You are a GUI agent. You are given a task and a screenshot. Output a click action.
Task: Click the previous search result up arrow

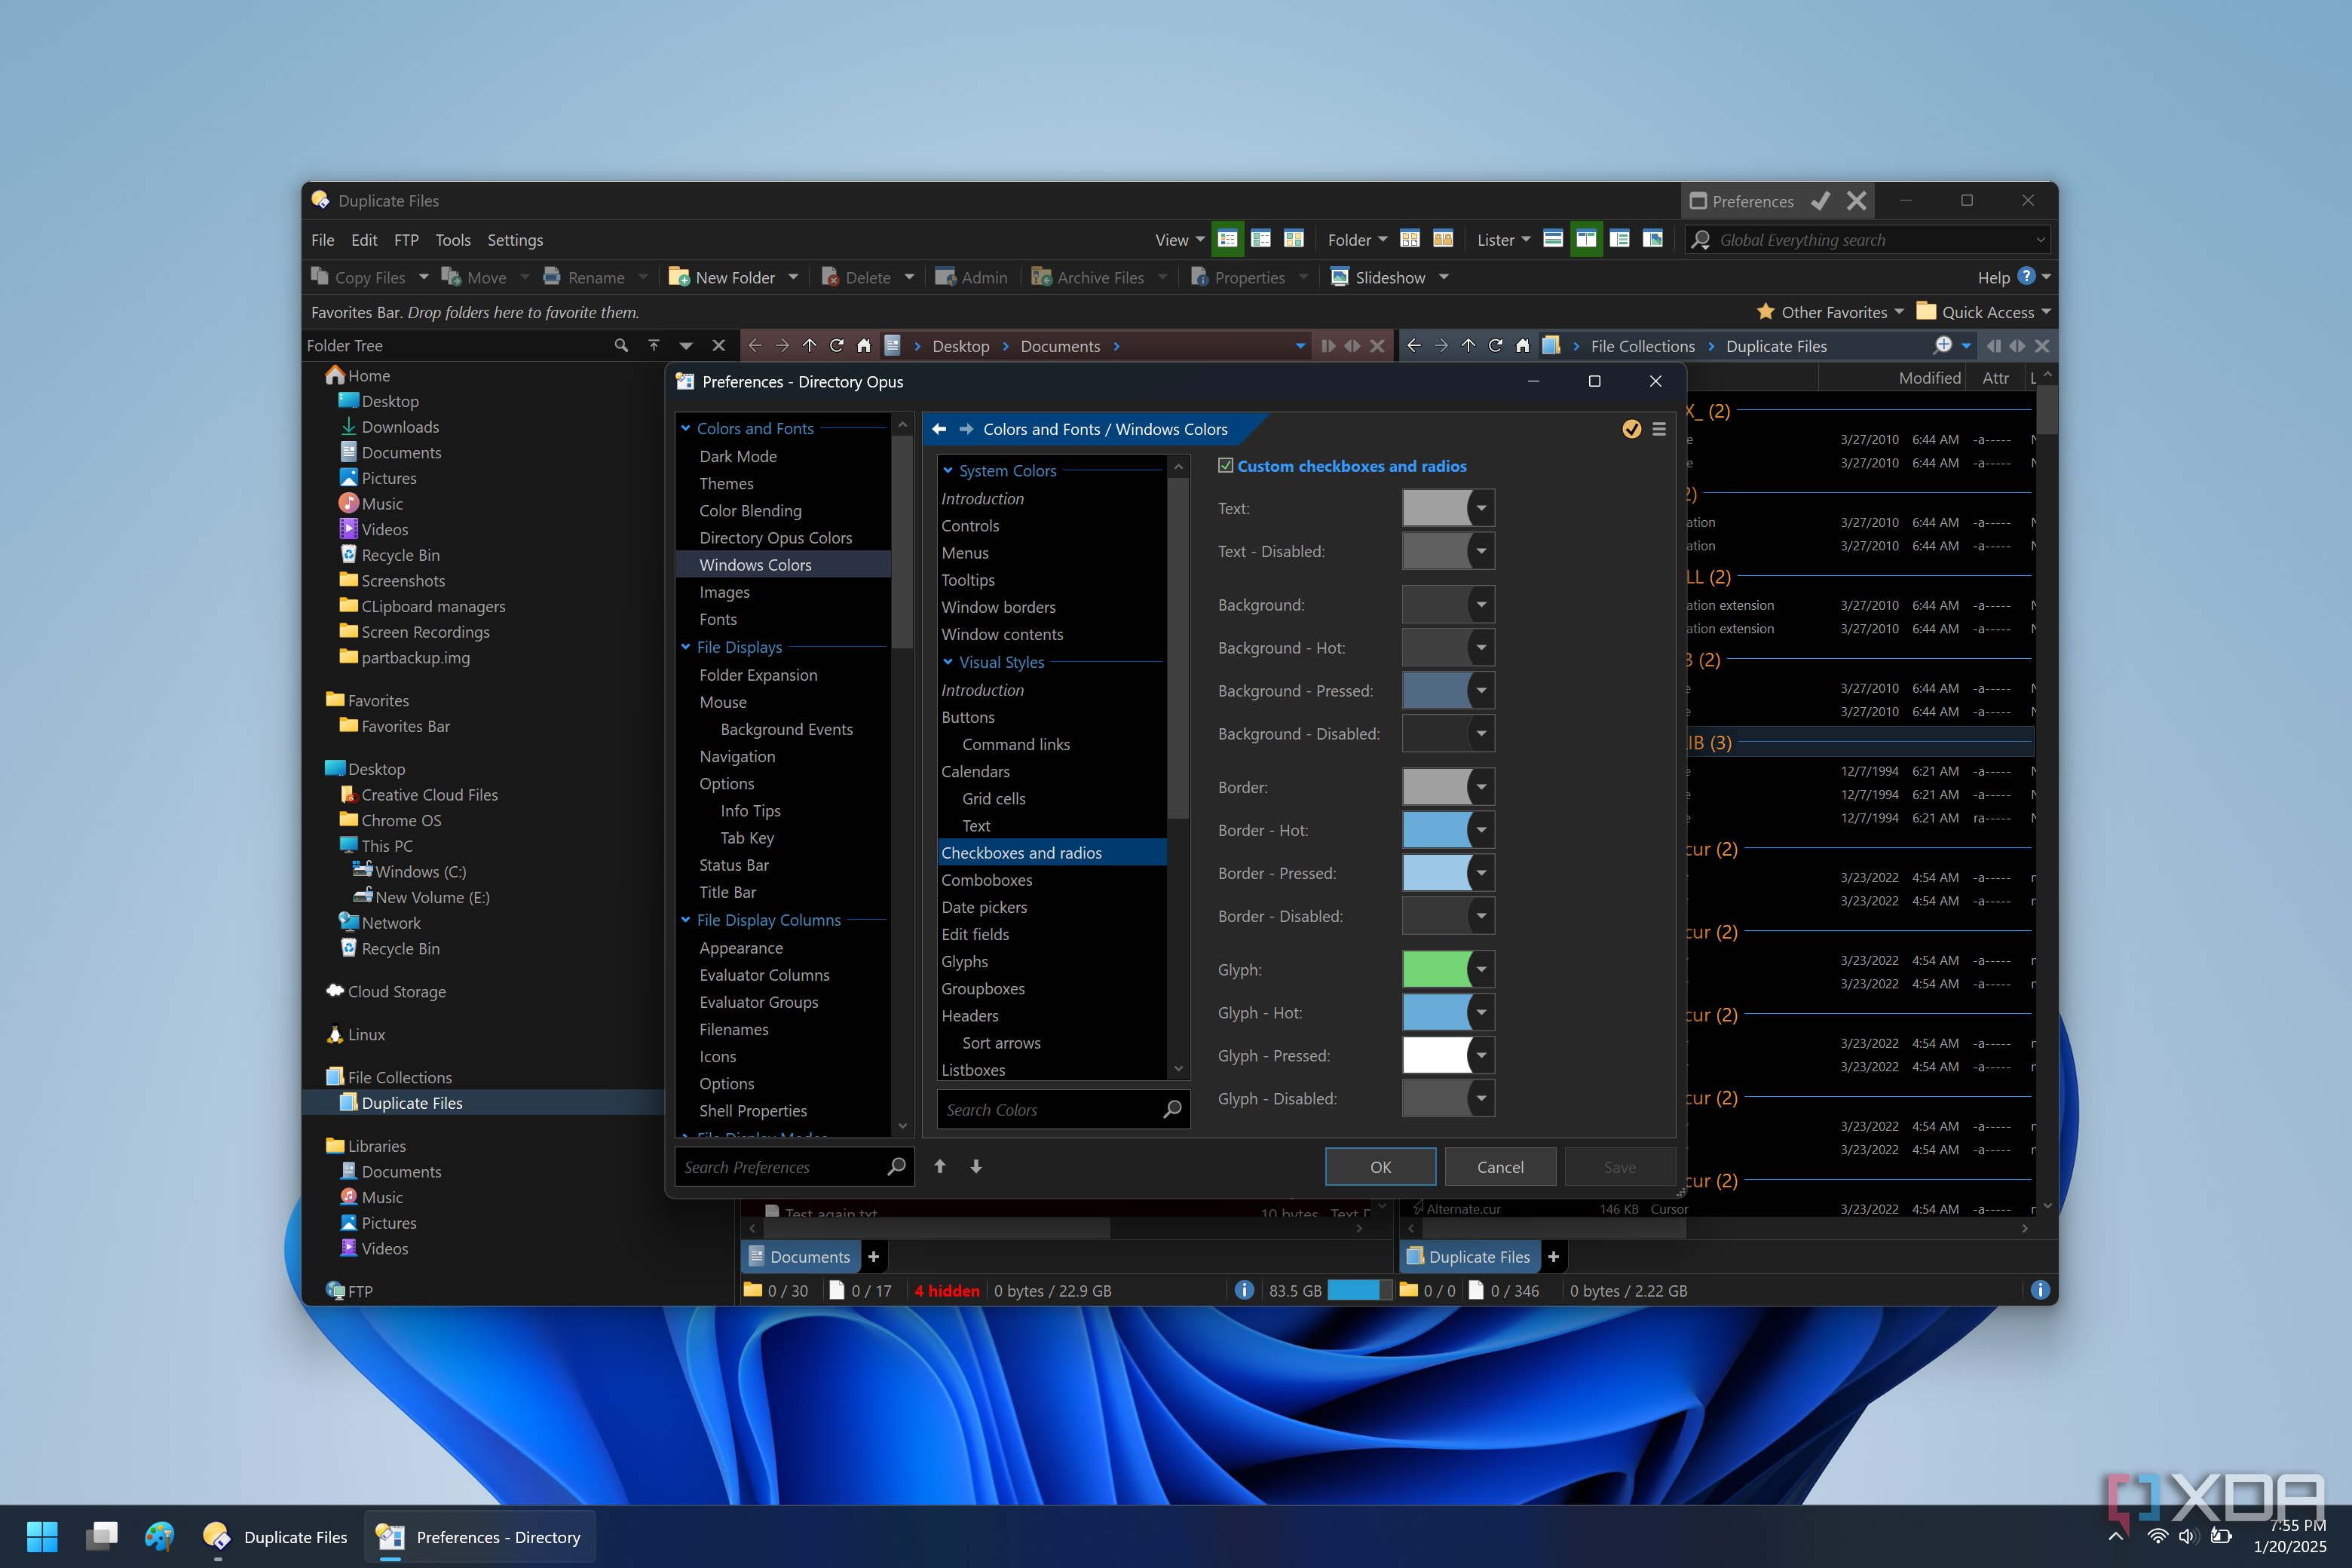(x=940, y=1166)
